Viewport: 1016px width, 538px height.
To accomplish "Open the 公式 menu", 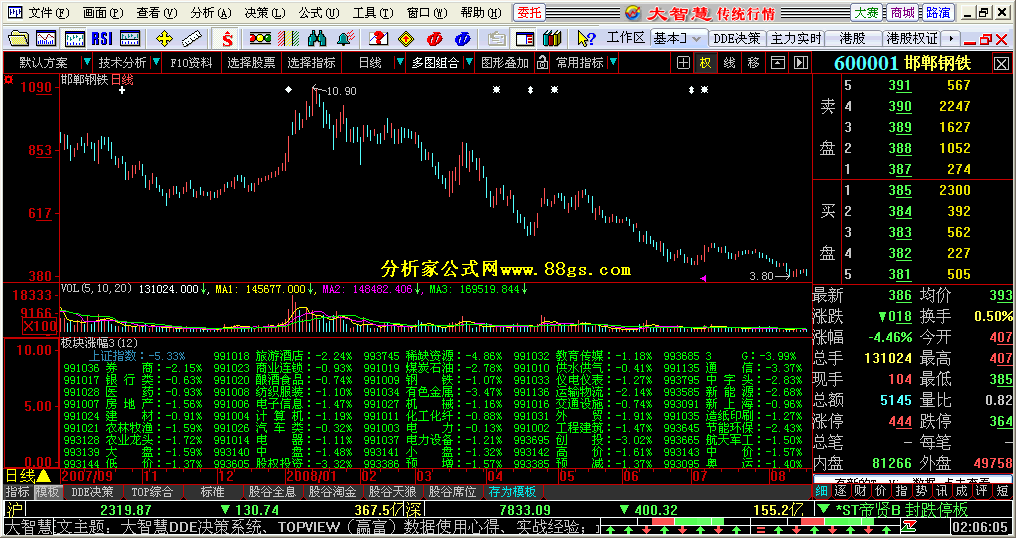I will point(319,12).
